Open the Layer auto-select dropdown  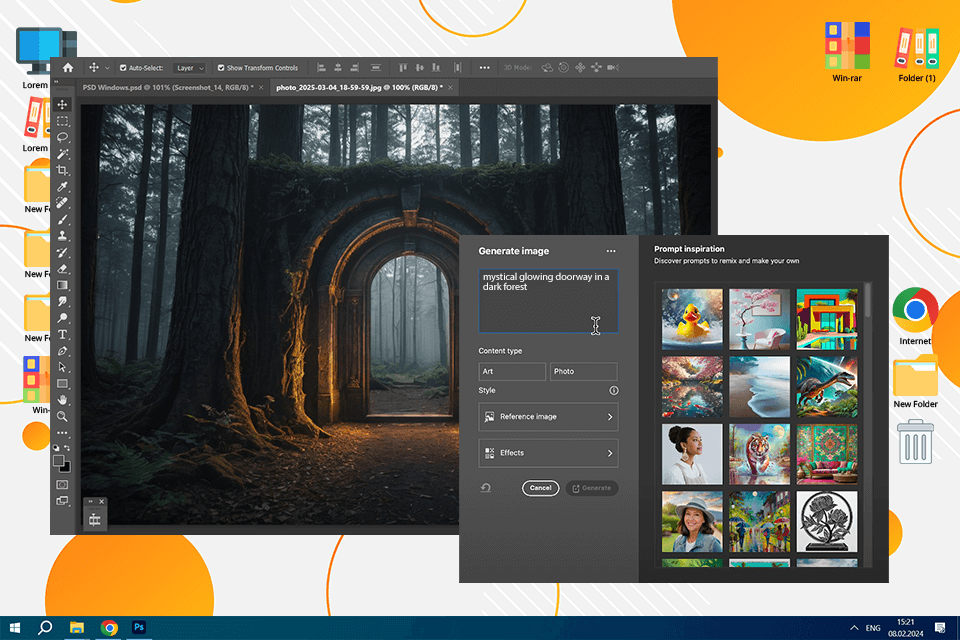coord(189,68)
